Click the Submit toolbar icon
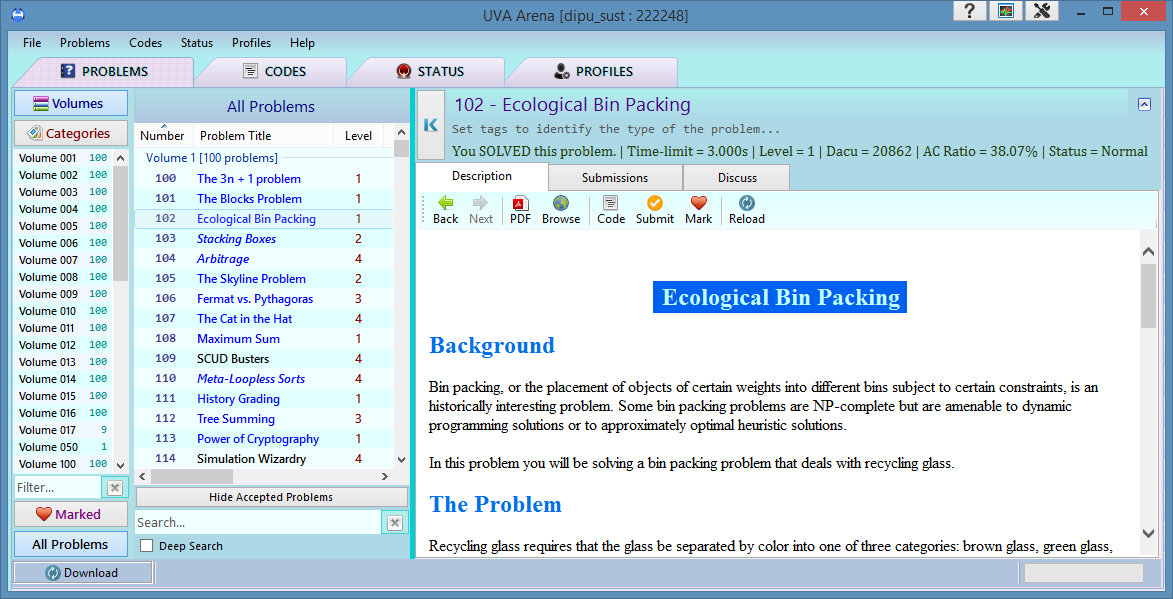The width and height of the screenshot is (1173, 599). [655, 210]
